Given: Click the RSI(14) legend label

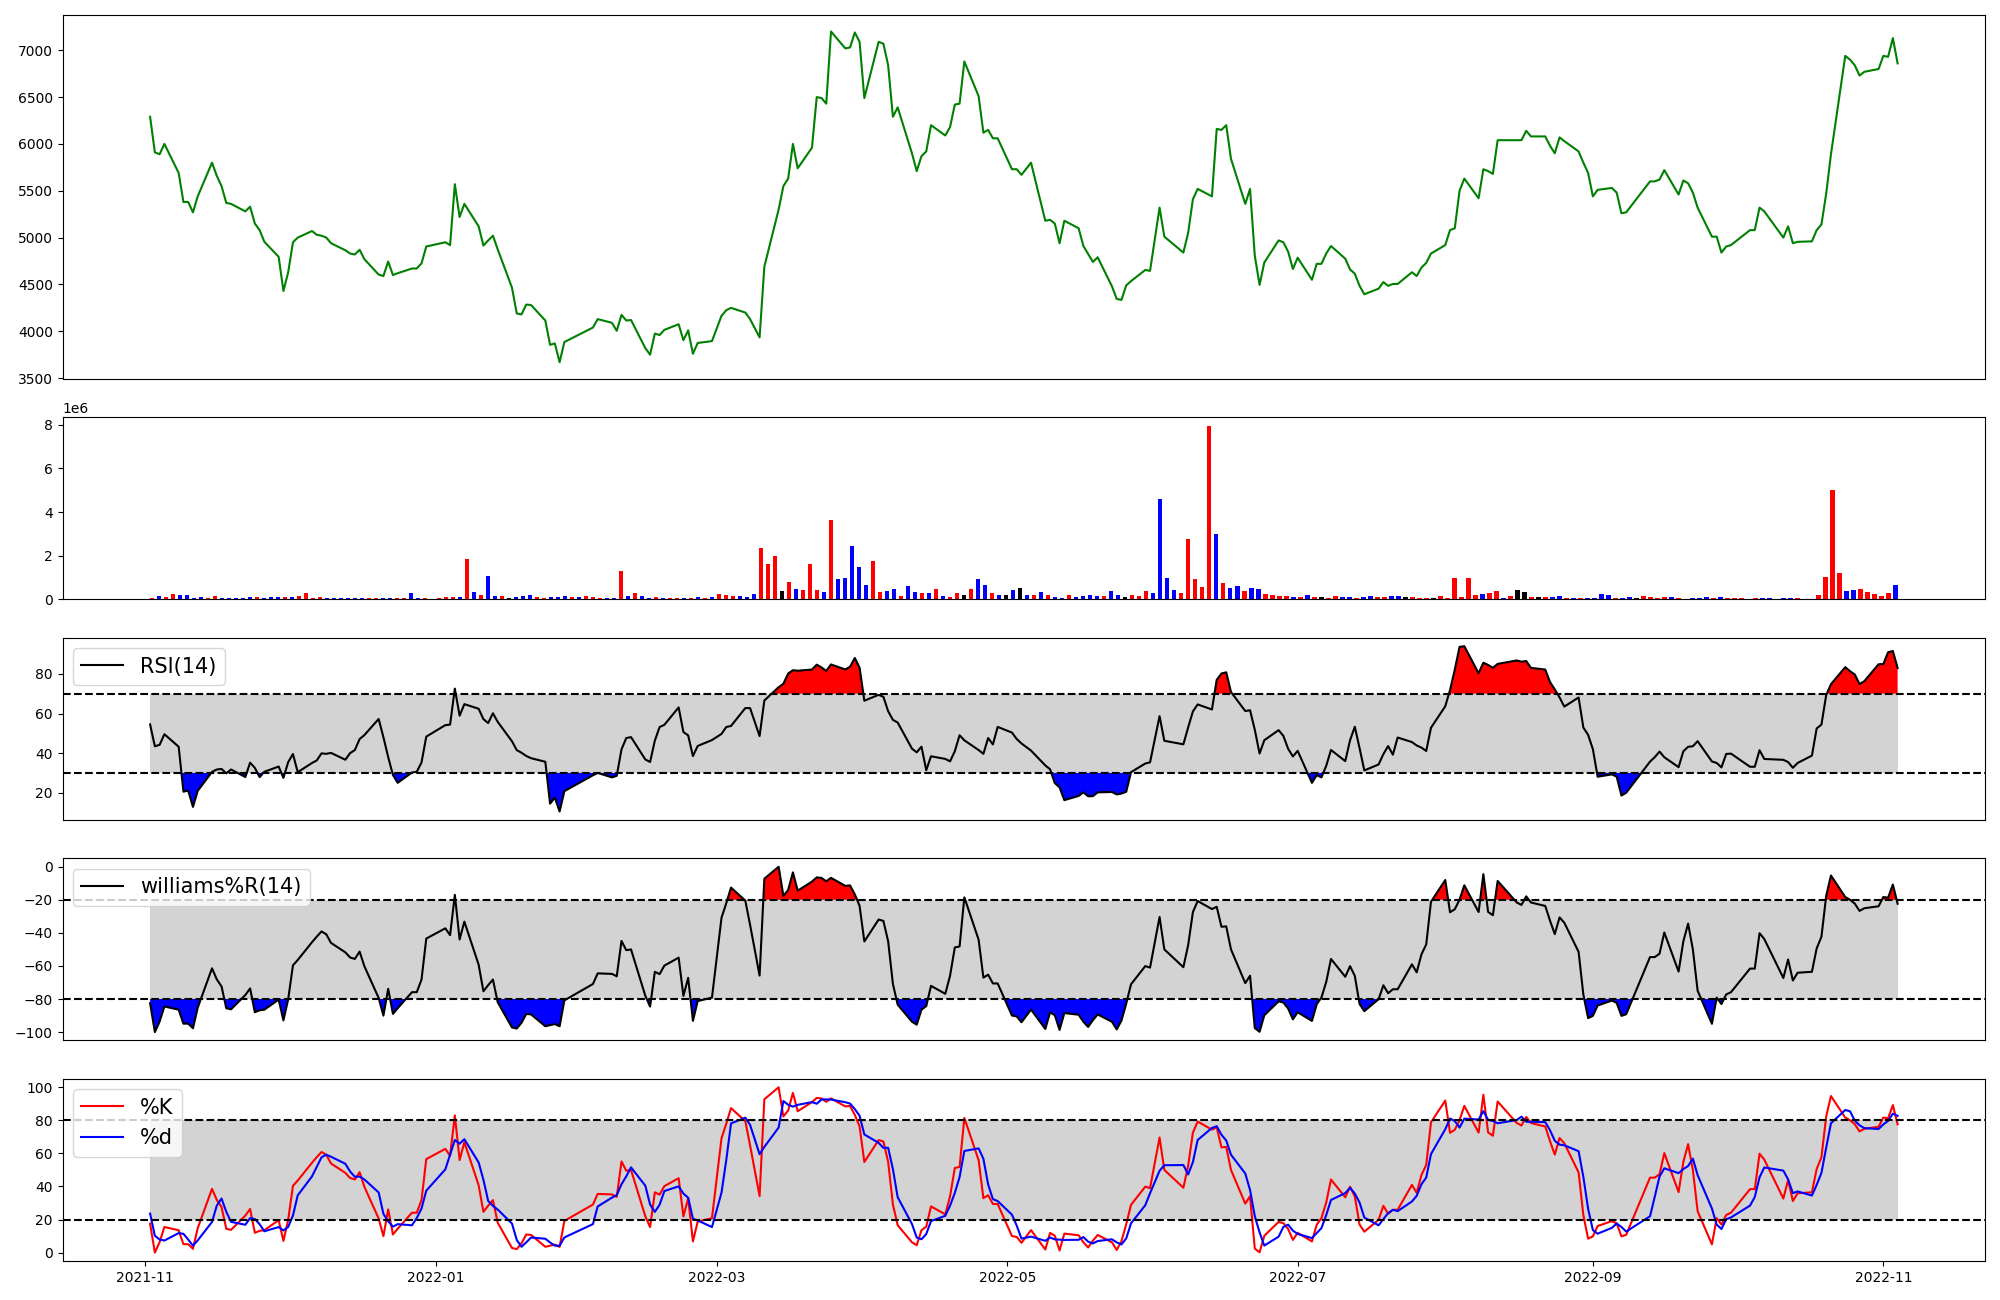Looking at the screenshot, I should 177,666.
